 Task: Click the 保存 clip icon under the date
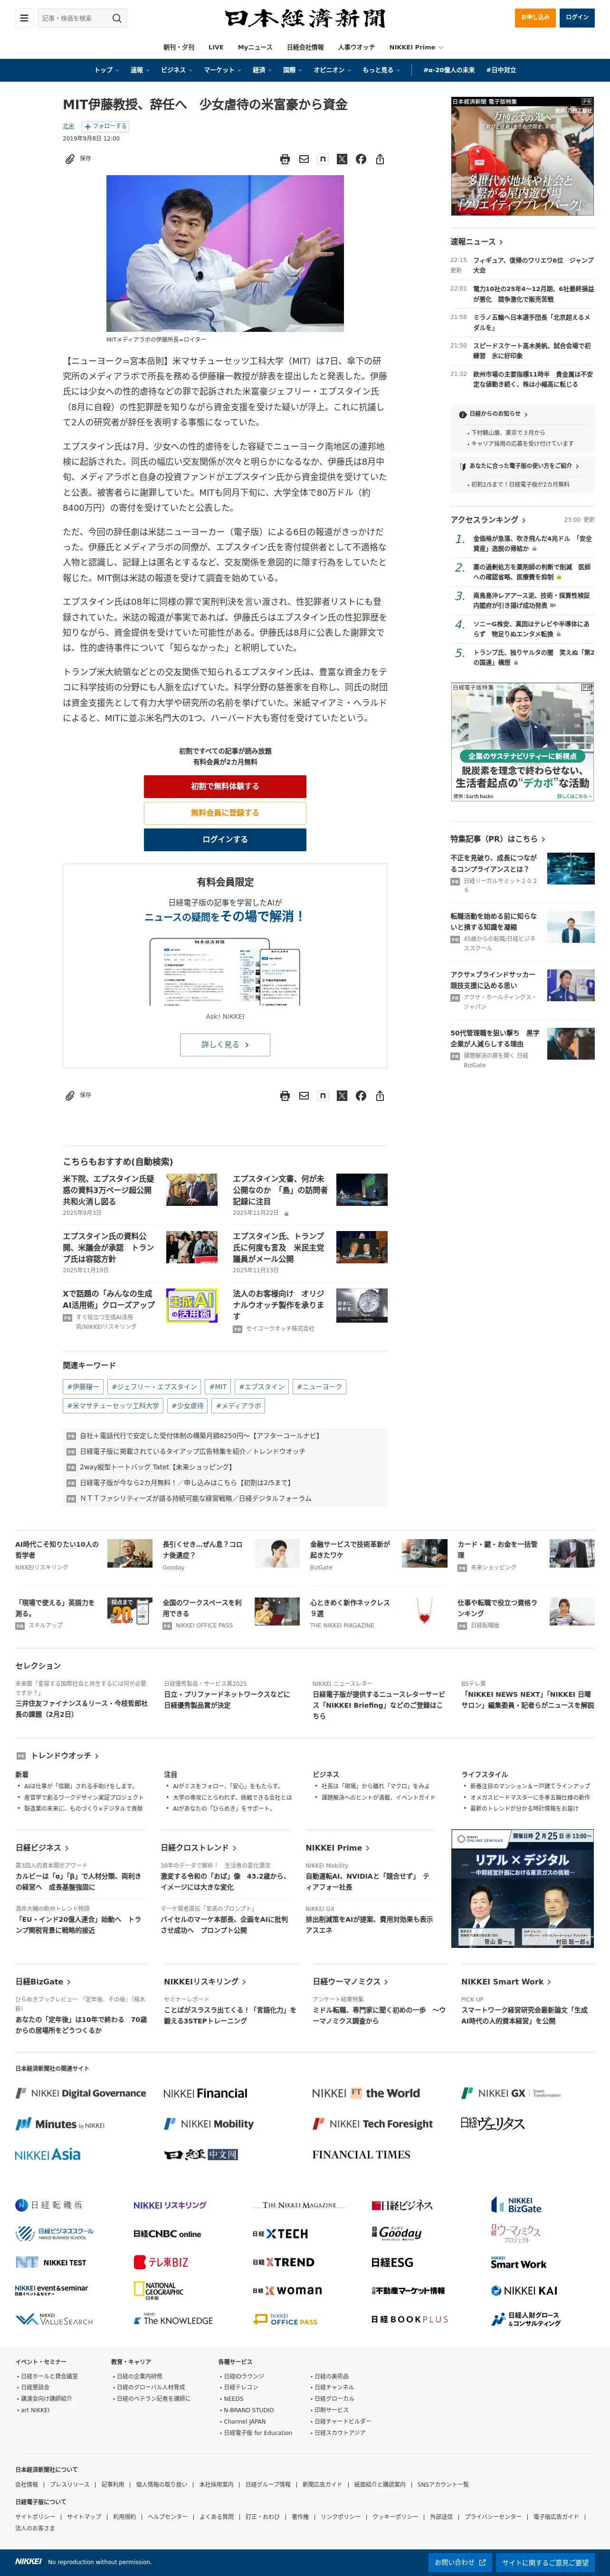(x=70, y=159)
